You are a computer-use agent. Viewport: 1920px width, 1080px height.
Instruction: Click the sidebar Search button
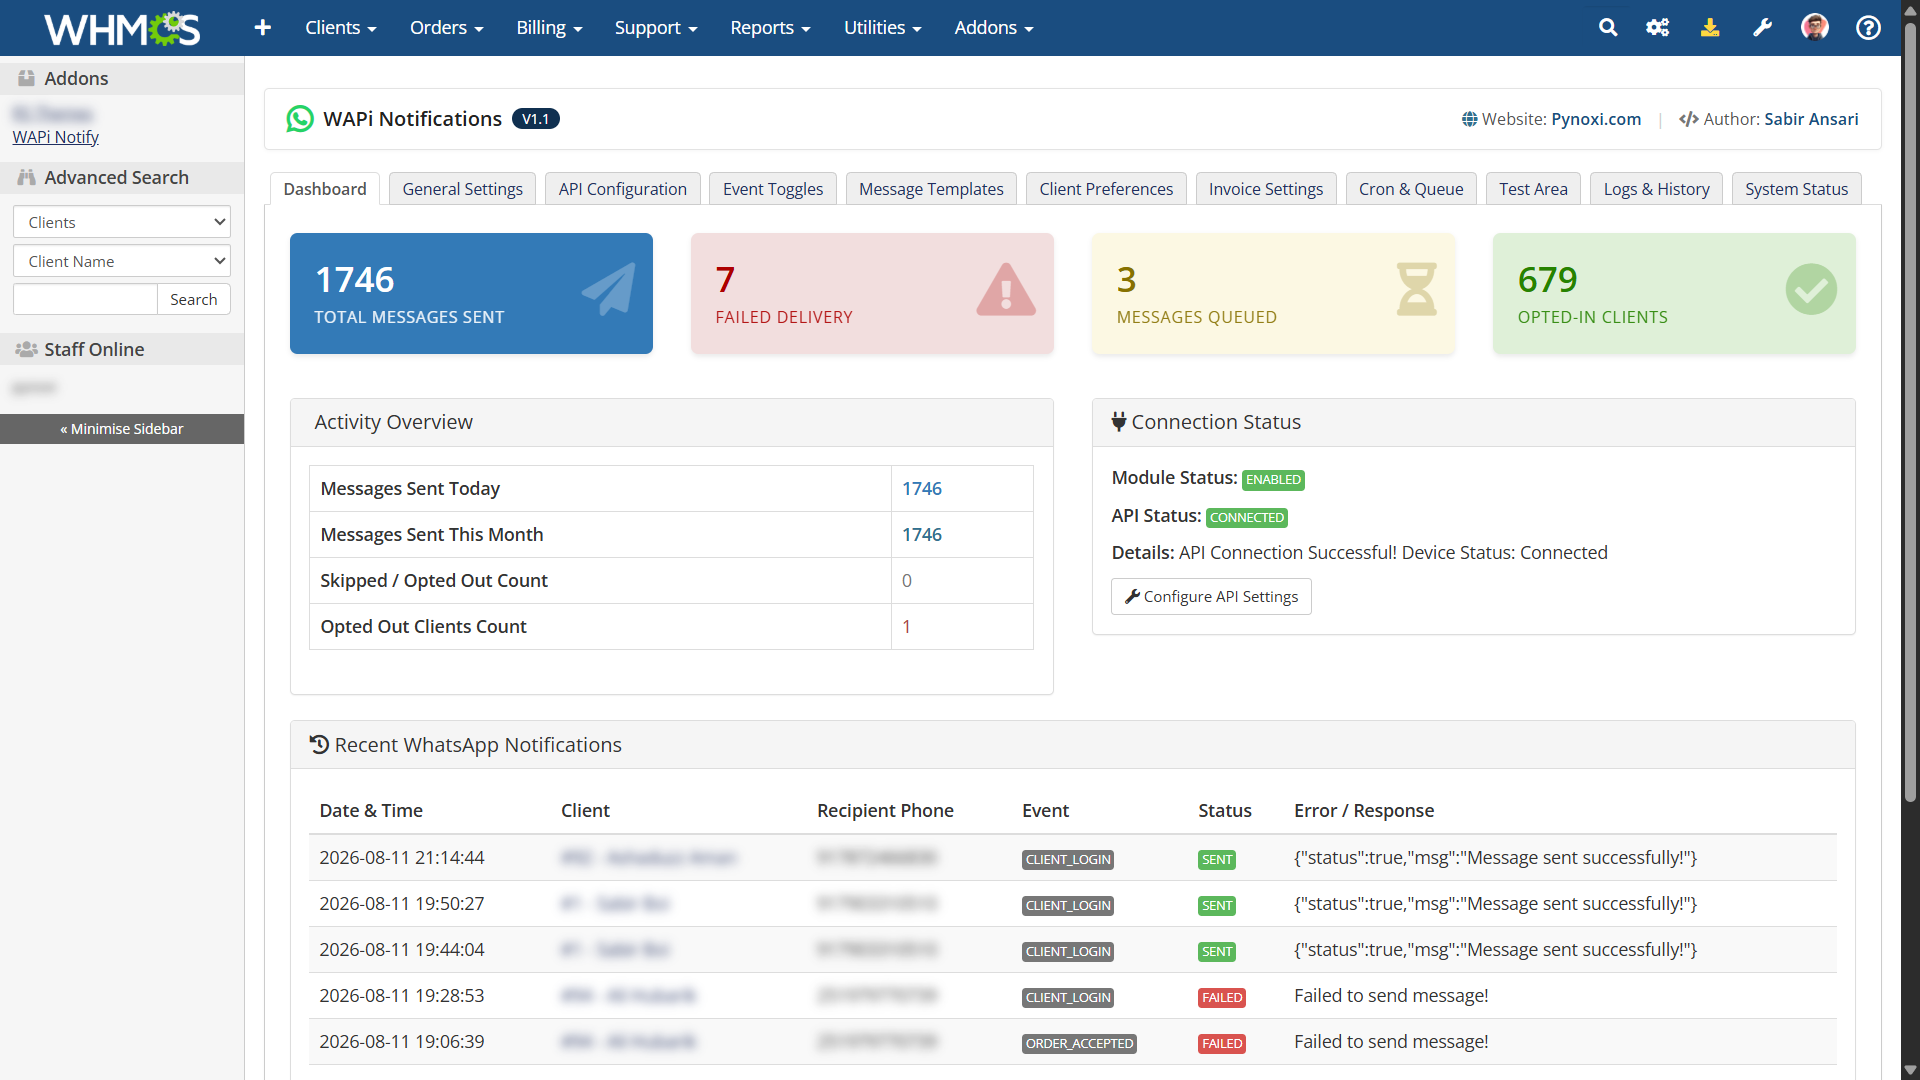pos(193,299)
